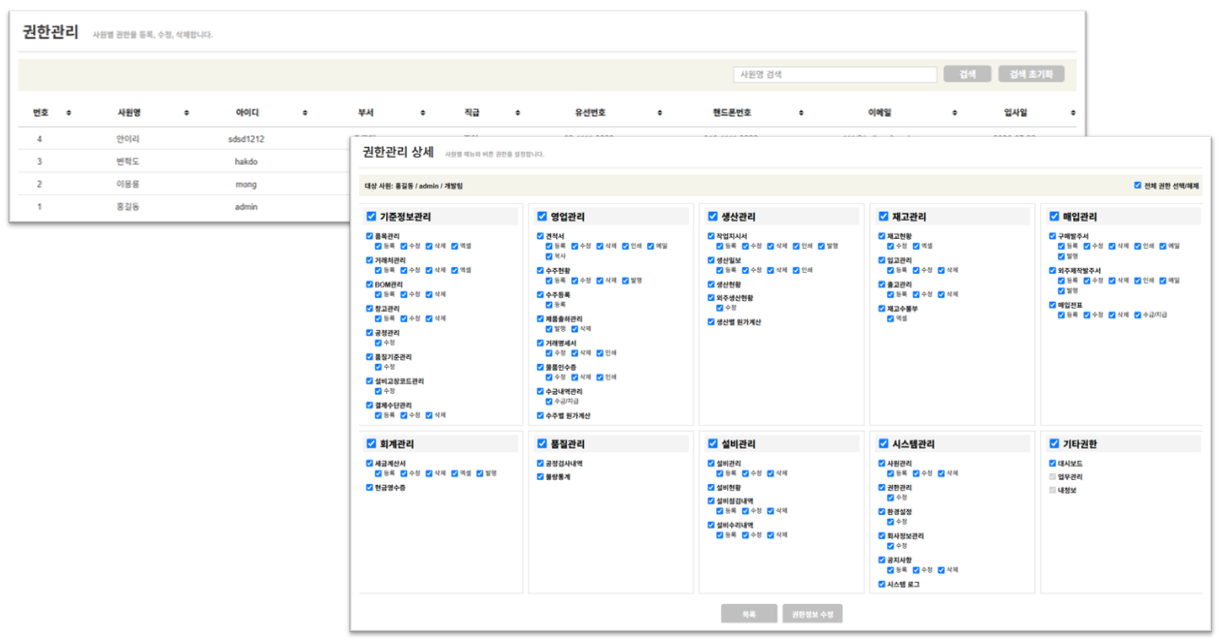The width and height of the screenshot is (1222, 643).
Task: Uncheck the BOM관리 checkbox
Action: [x=370, y=284]
